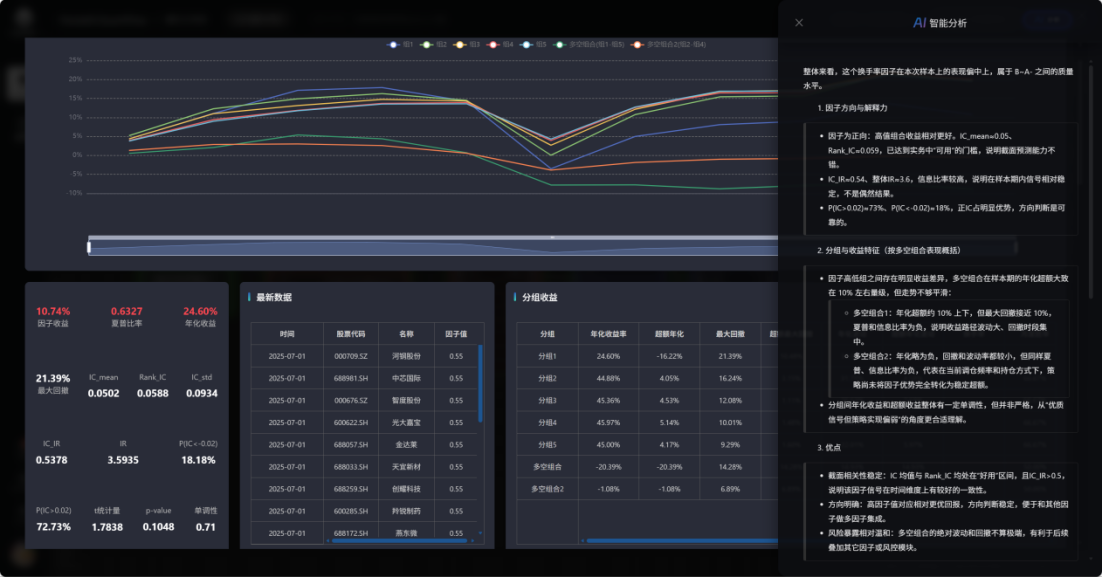The height and width of the screenshot is (578, 1102).
Task: Toggle 组1 series in chart legend
Action: (395, 44)
